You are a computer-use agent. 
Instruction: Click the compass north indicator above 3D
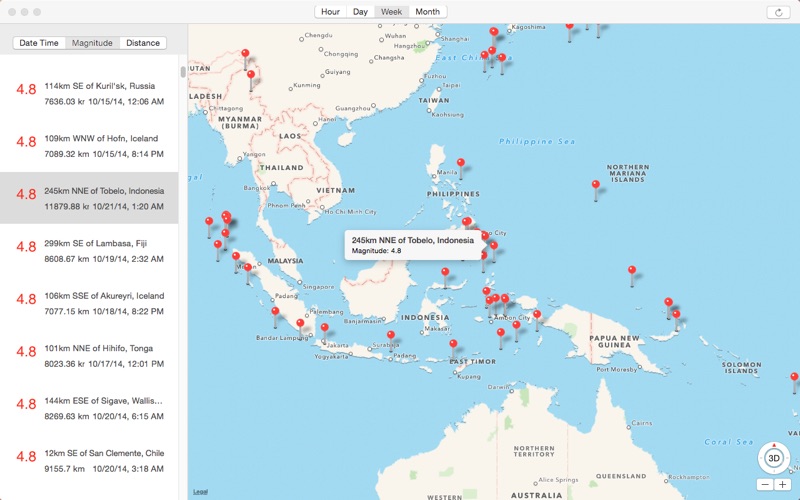(x=774, y=445)
